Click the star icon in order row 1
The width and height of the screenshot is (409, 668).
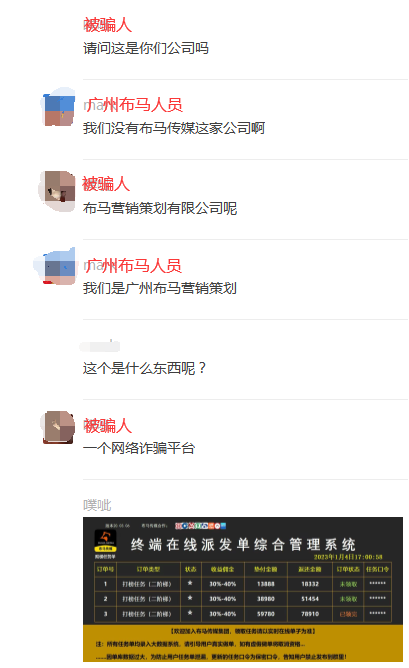[190, 583]
